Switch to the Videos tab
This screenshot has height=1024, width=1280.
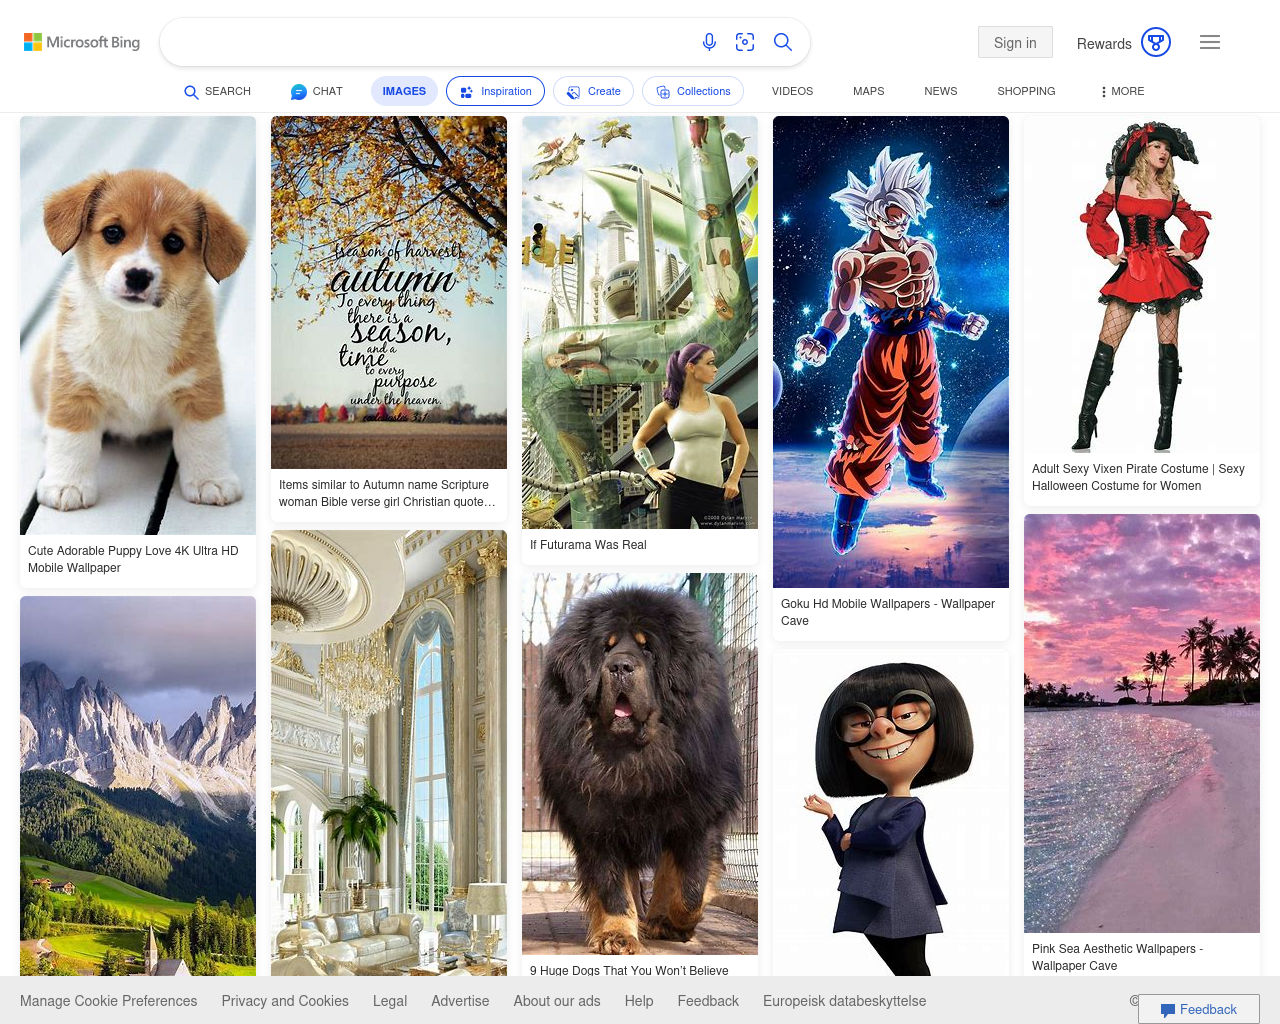792,91
